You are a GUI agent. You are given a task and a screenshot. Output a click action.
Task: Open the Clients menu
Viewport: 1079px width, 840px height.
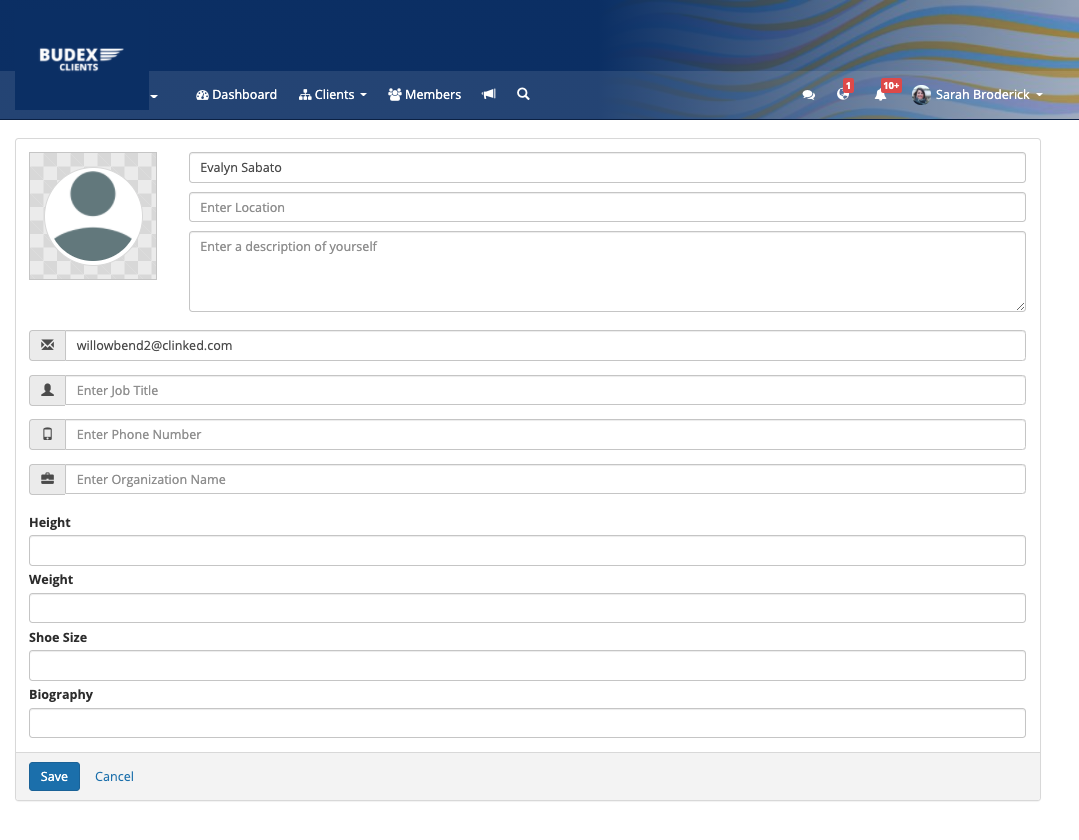pyautogui.click(x=332, y=94)
